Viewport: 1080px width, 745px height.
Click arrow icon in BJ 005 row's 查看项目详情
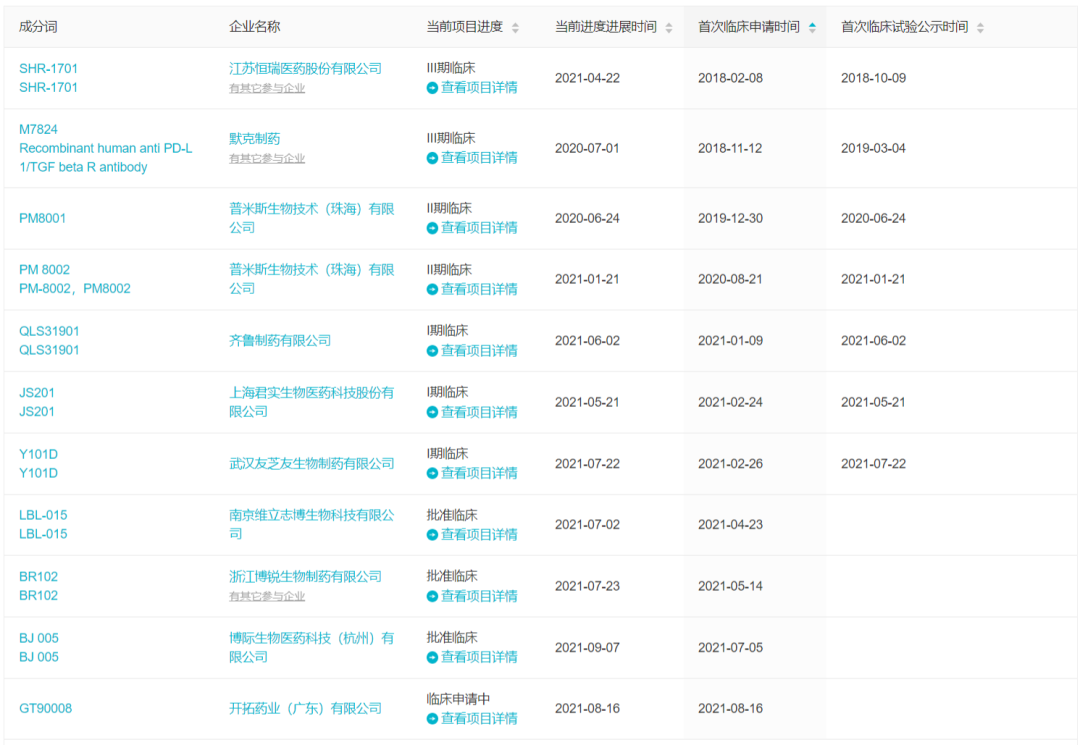pyautogui.click(x=433, y=658)
